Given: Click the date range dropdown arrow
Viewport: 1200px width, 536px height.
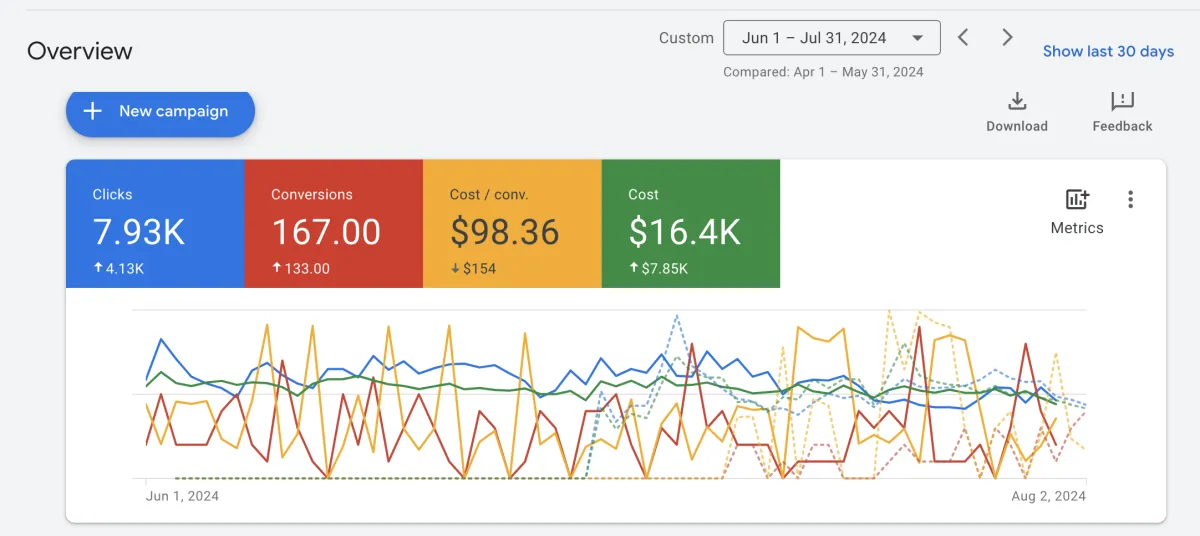Looking at the screenshot, I should [917, 39].
